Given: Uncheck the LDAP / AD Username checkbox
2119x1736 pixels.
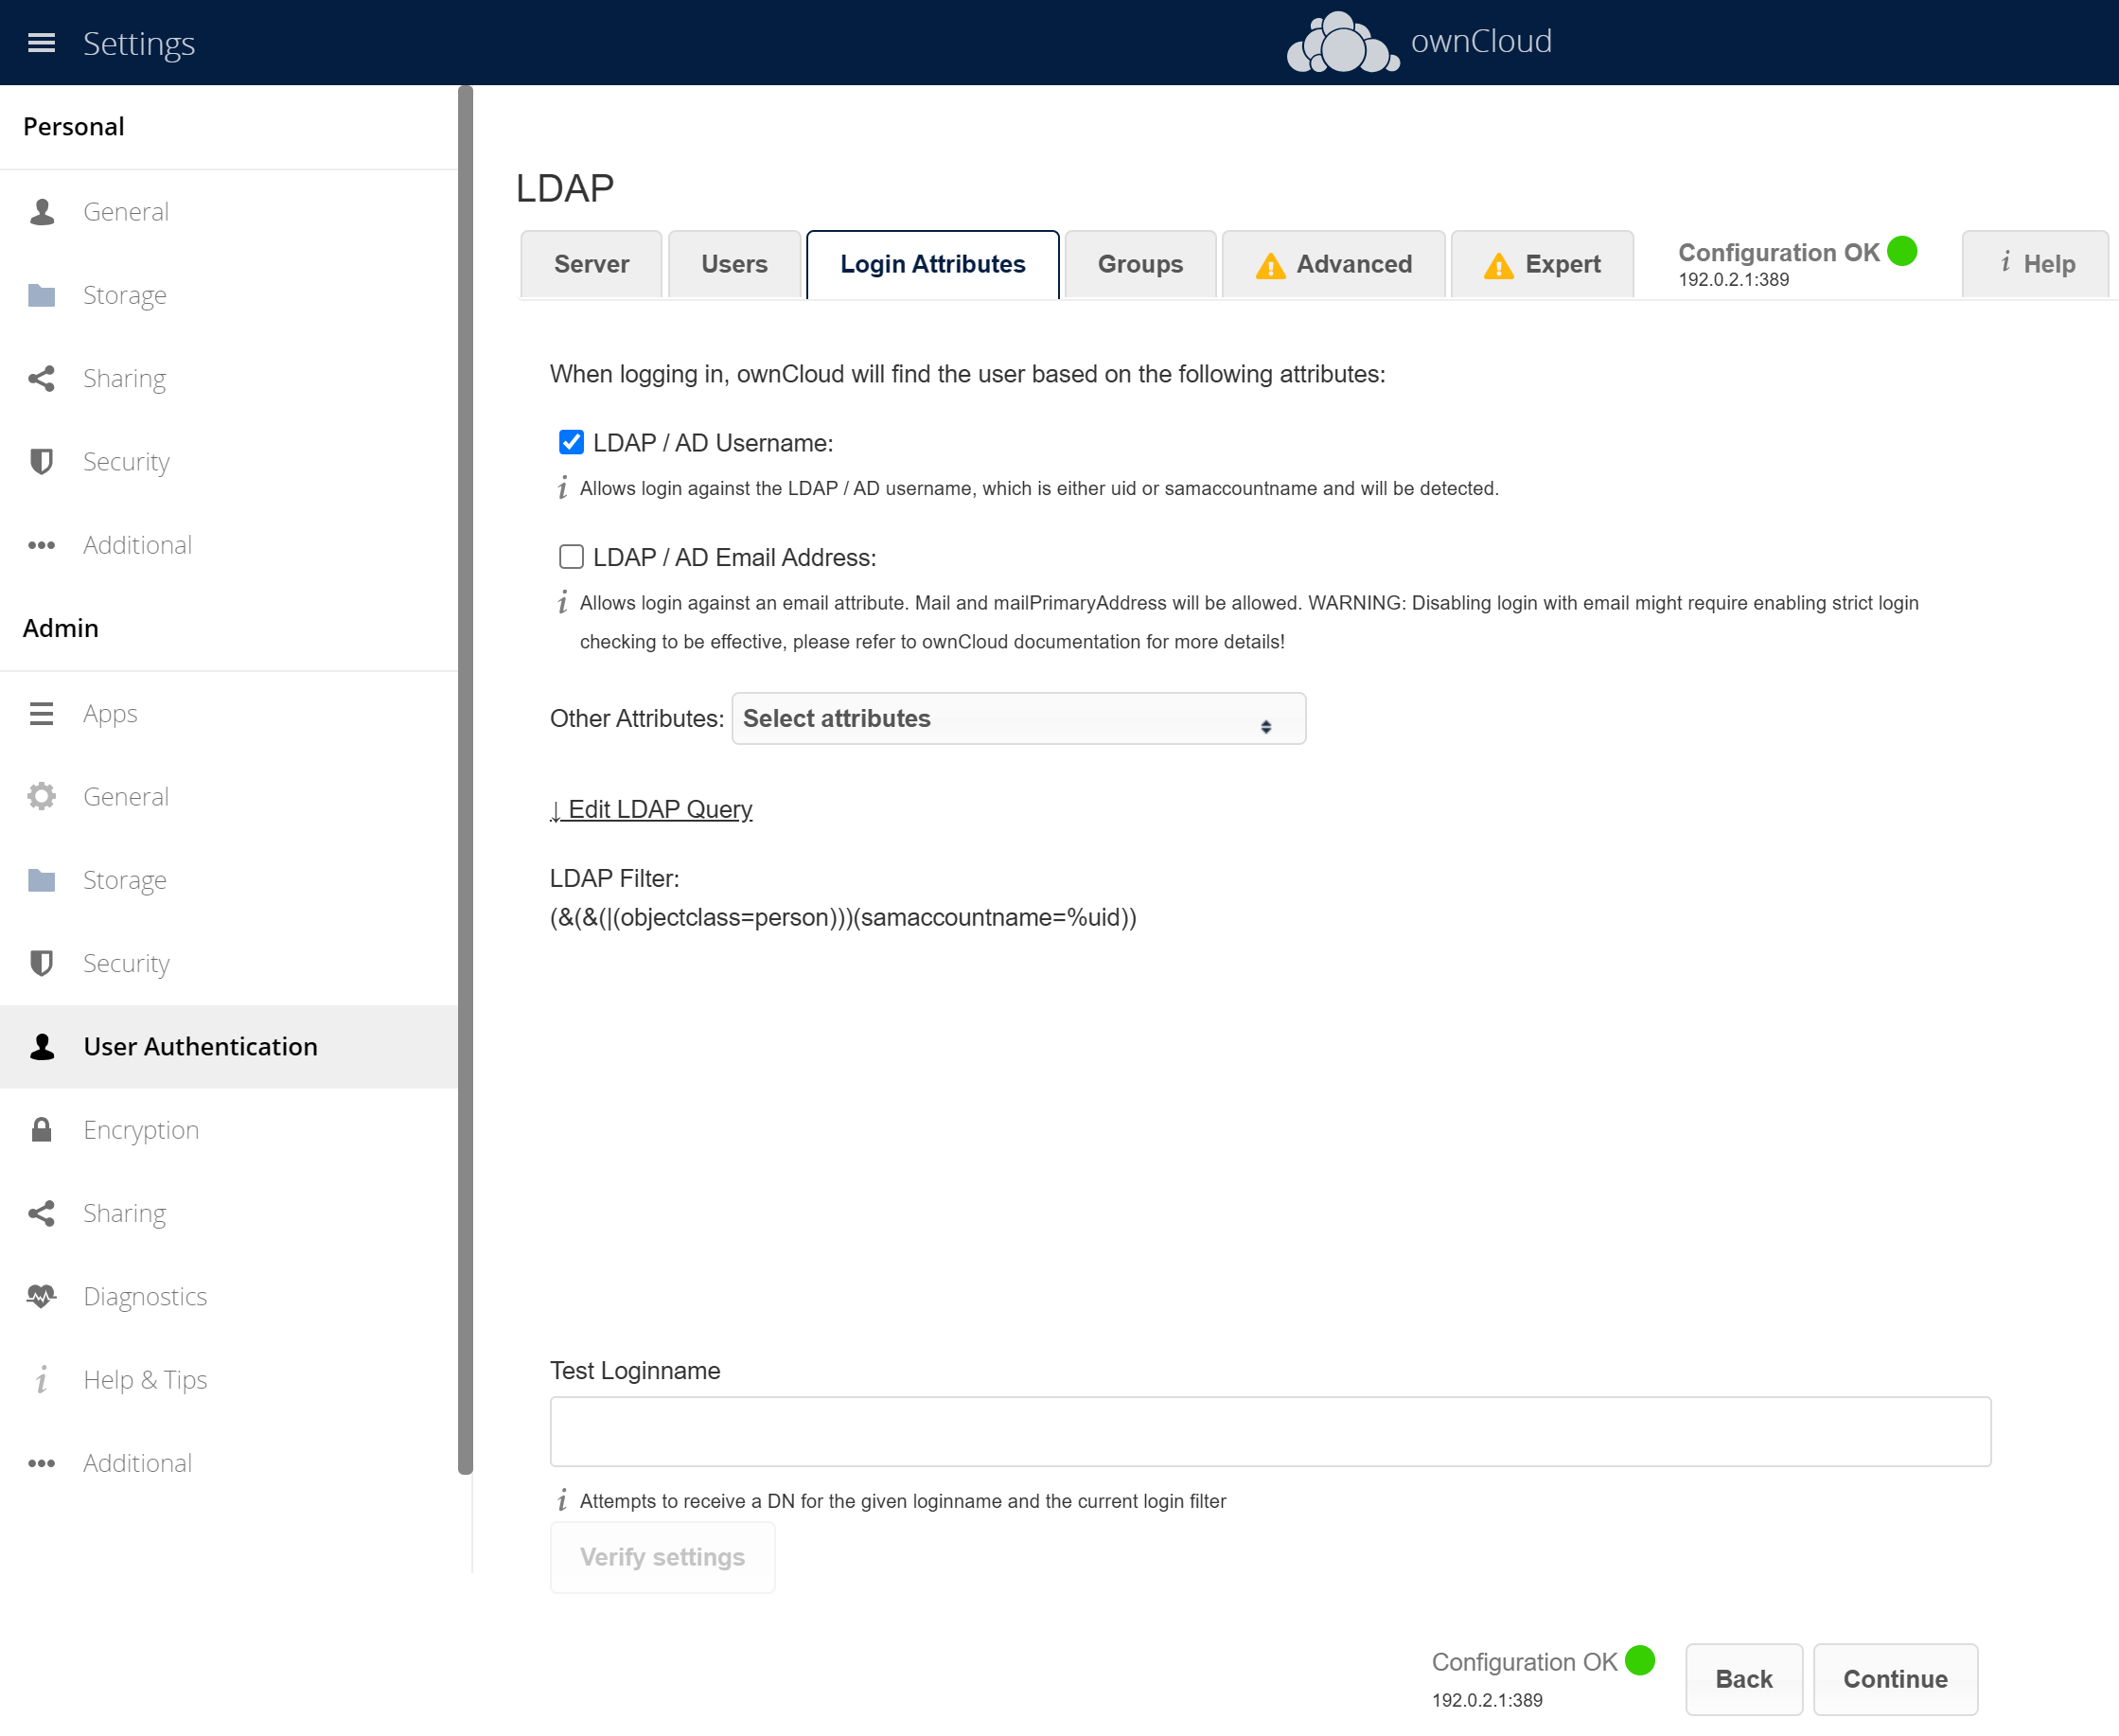Looking at the screenshot, I should click(x=571, y=442).
